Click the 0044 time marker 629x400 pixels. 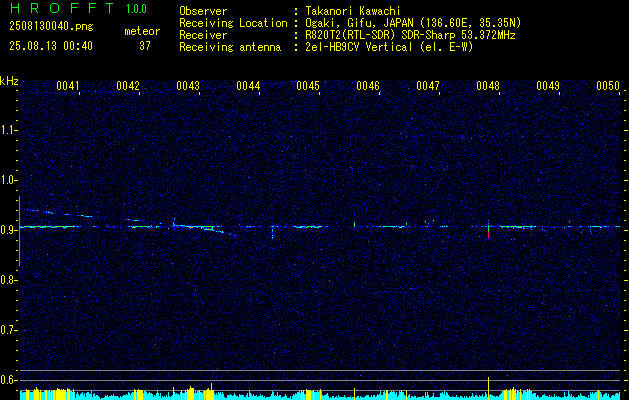(x=248, y=85)
